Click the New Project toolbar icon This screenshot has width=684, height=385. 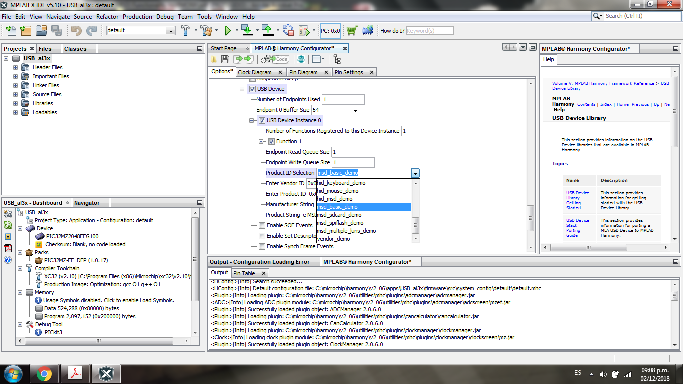[26, 31]
